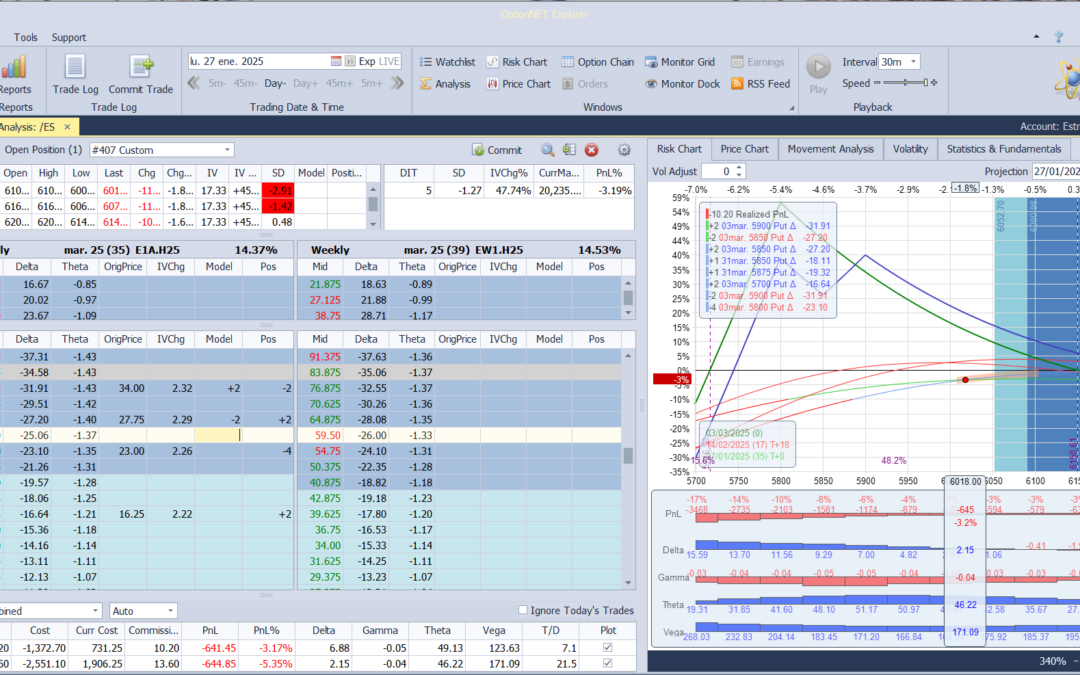The width and height of the screenshot is (1080, 675).
Task: Switch to the Statistics & Fundamentals tab
Action: 1004,149
